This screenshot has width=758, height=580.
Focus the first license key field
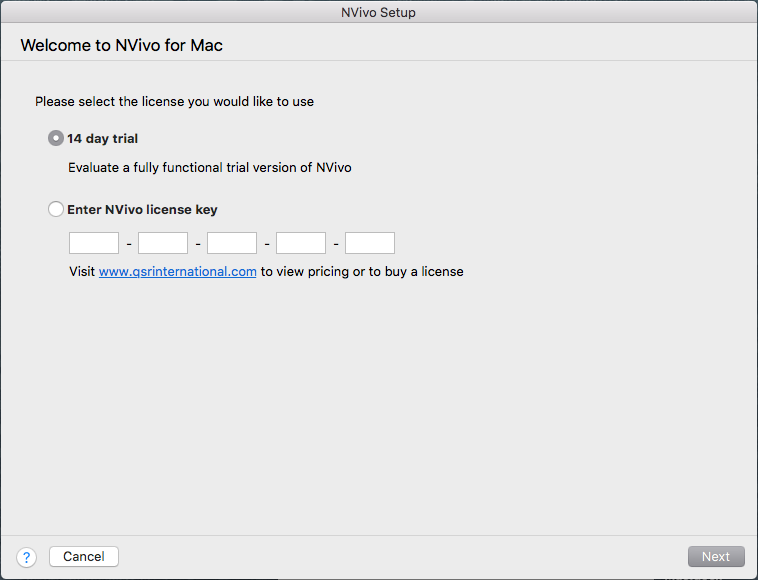point(94,243)
